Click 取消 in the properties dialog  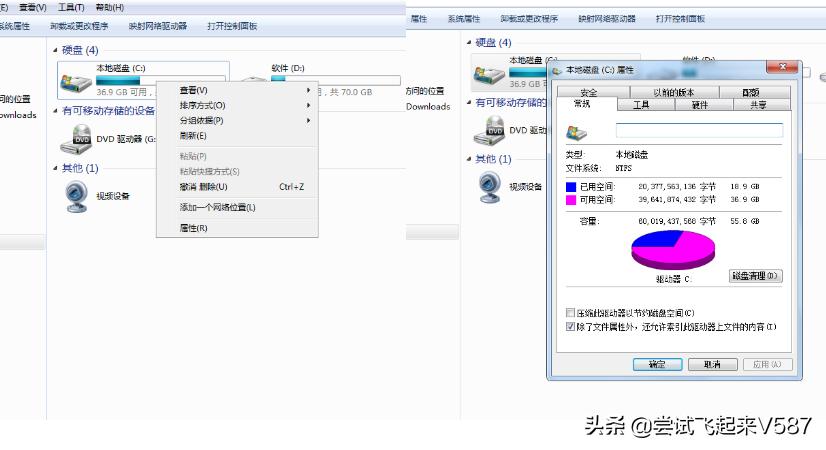(x=712, y=364)
